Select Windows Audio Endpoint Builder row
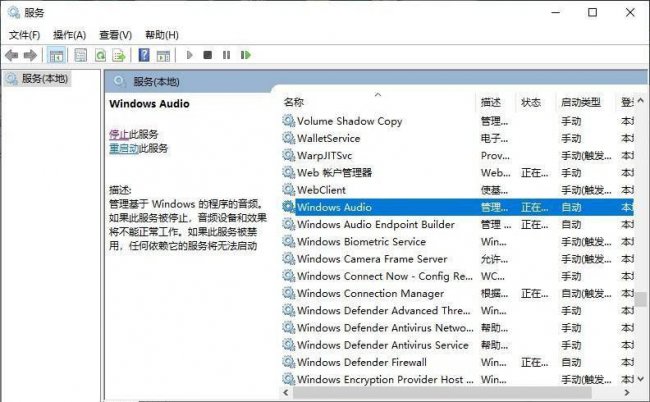 pyautogui.click(x=458, y=224)
